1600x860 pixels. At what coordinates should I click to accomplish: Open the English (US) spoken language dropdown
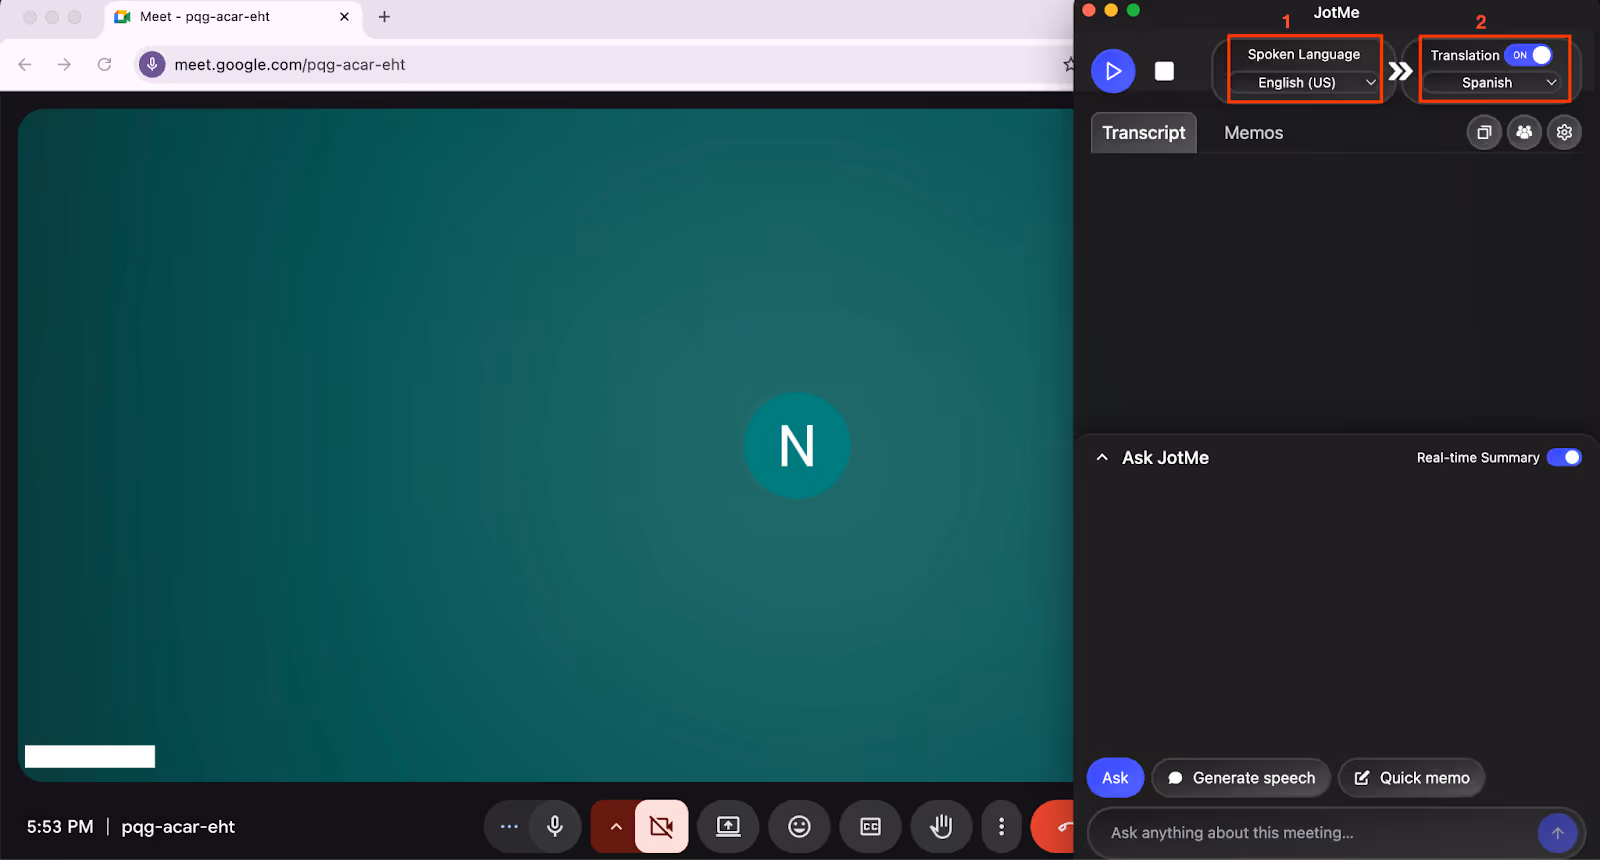[1305, 82]
